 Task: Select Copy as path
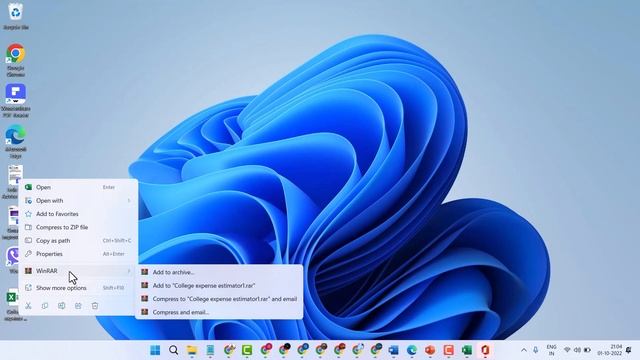pos(78,241)
